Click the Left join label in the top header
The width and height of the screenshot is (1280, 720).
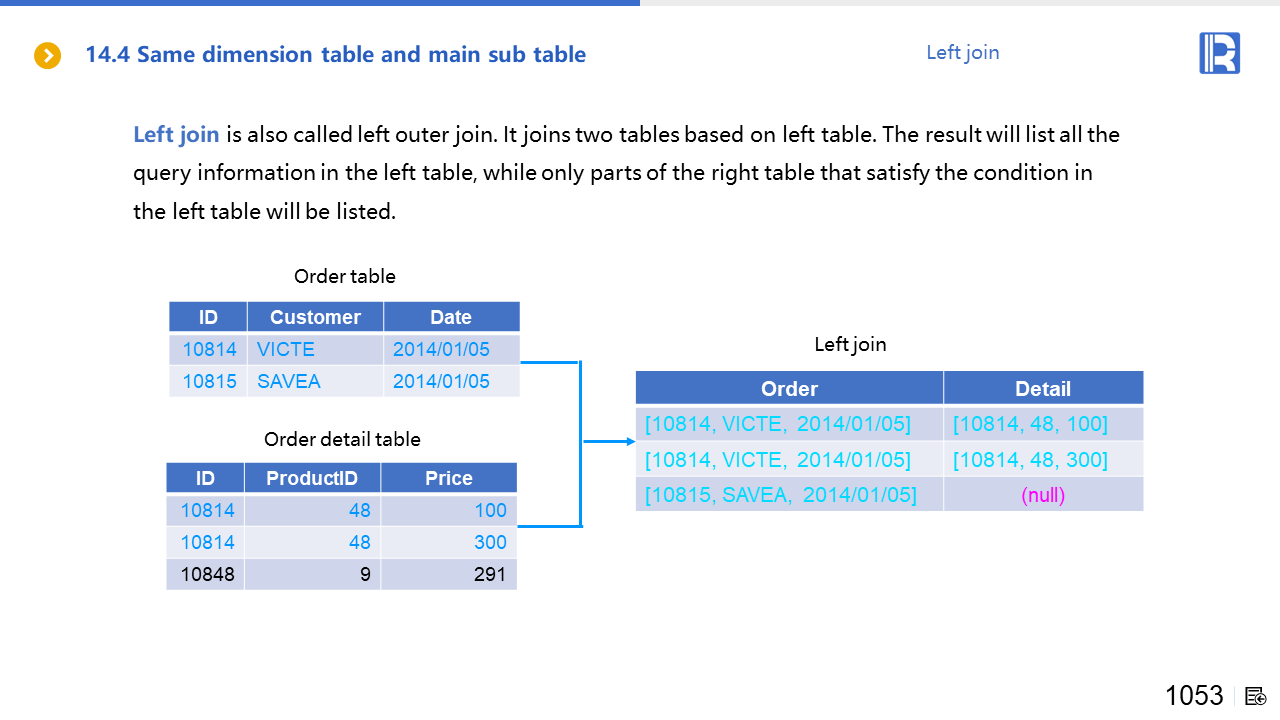tap(962, 53)
